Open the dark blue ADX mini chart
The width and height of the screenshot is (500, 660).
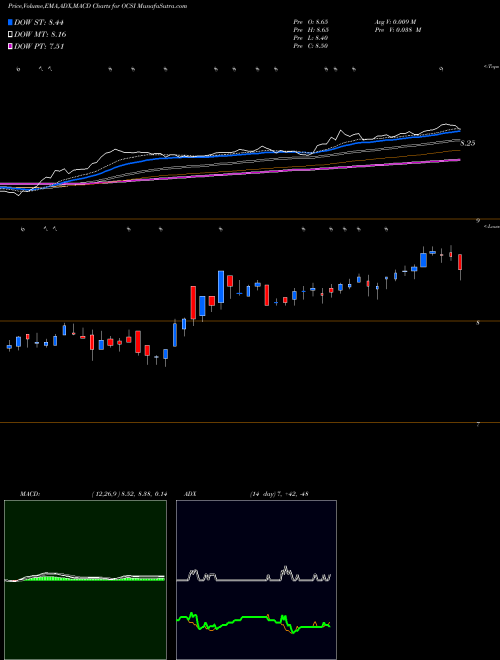click(x=256, y=580)
